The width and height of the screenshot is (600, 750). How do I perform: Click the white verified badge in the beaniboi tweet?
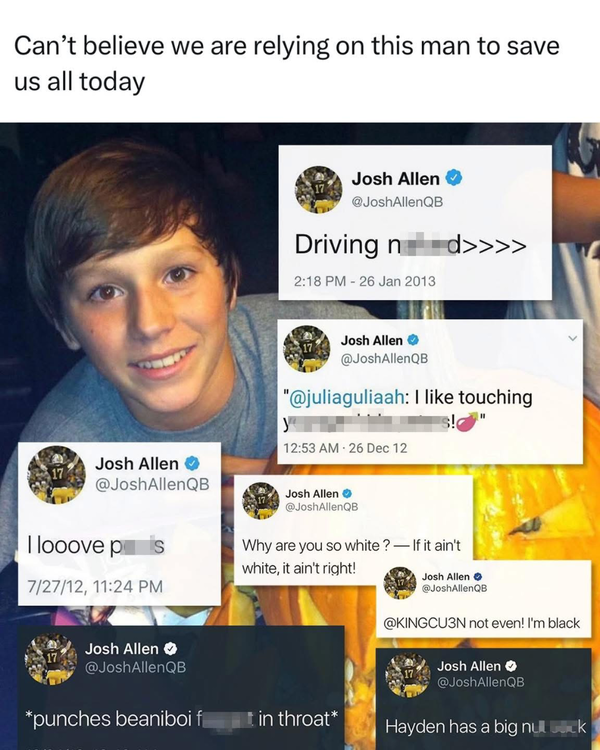[171, 649]
